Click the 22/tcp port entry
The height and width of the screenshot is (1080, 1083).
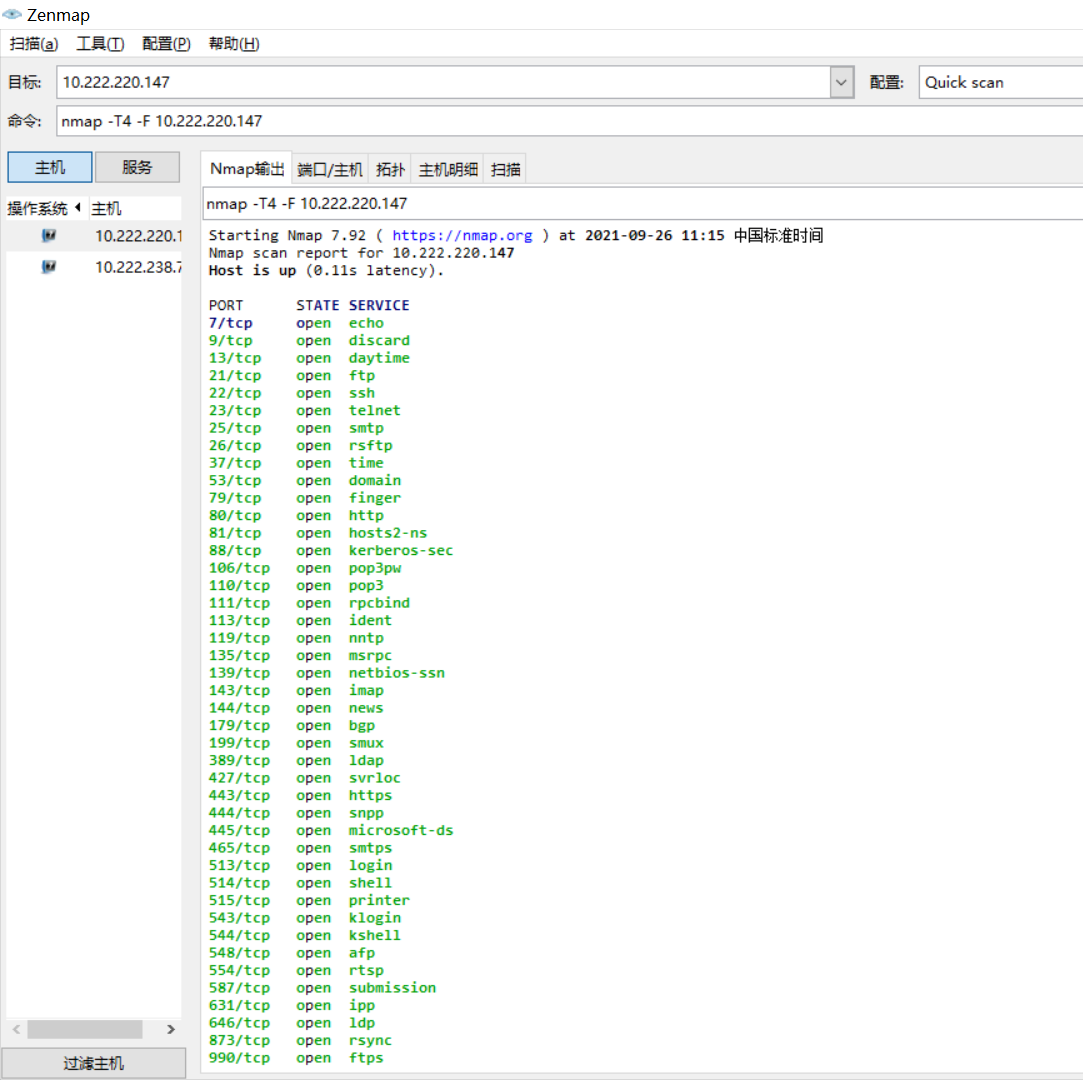(235, 392)
